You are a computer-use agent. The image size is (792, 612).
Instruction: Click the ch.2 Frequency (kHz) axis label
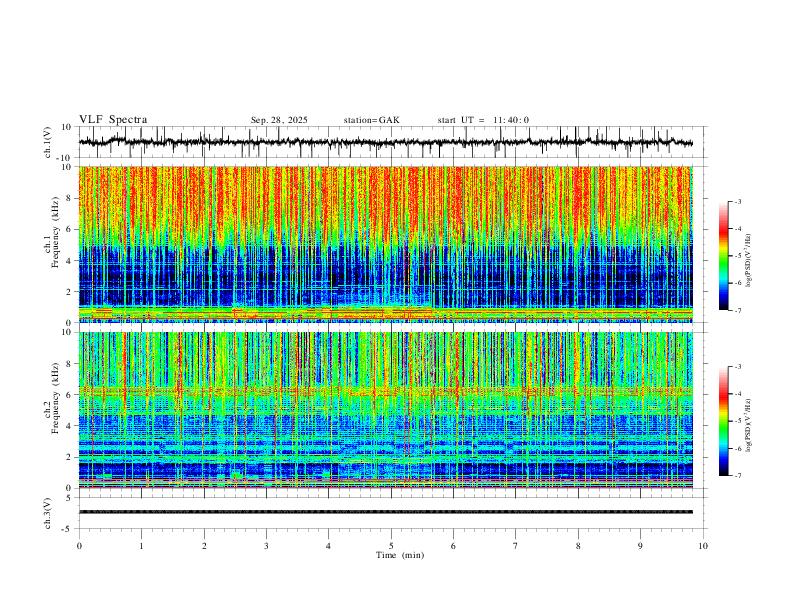(51, 397)
